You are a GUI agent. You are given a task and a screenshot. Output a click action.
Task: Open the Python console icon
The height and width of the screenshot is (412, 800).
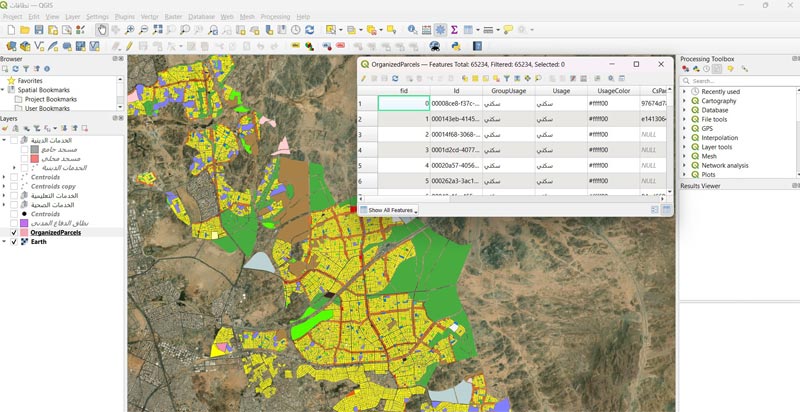click(456, 46)
